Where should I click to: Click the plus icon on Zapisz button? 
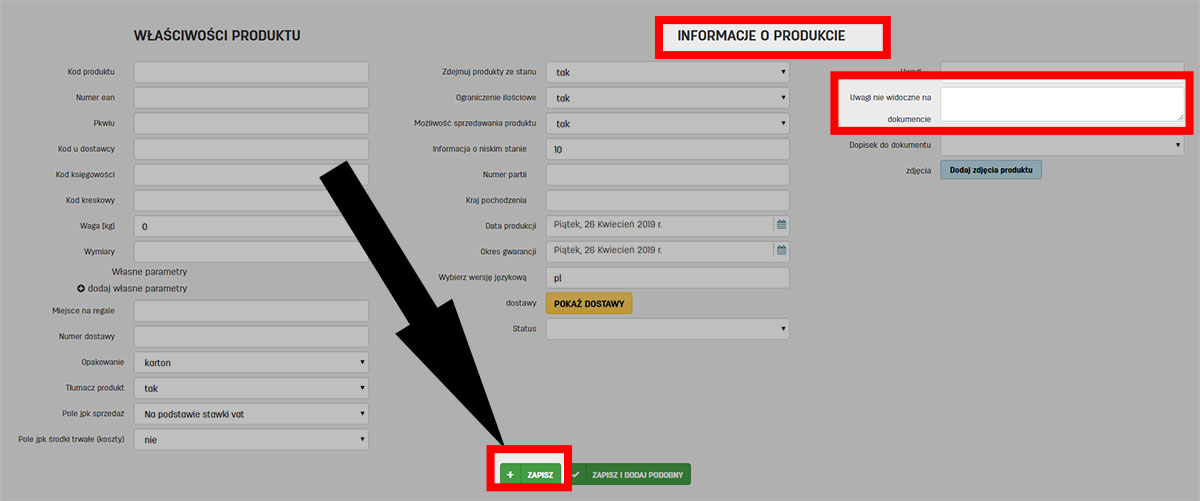click(x=510, y=475)
